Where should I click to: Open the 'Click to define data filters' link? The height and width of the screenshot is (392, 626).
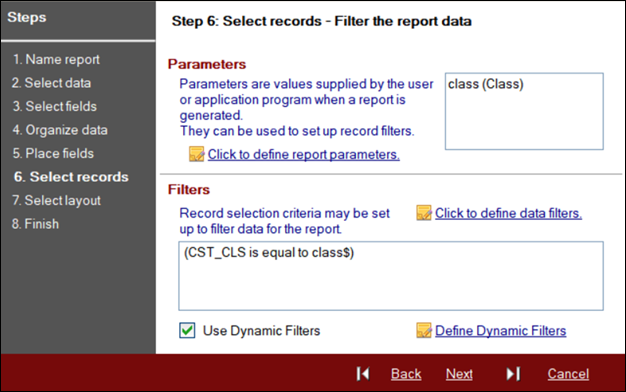(x=508, y=213)
